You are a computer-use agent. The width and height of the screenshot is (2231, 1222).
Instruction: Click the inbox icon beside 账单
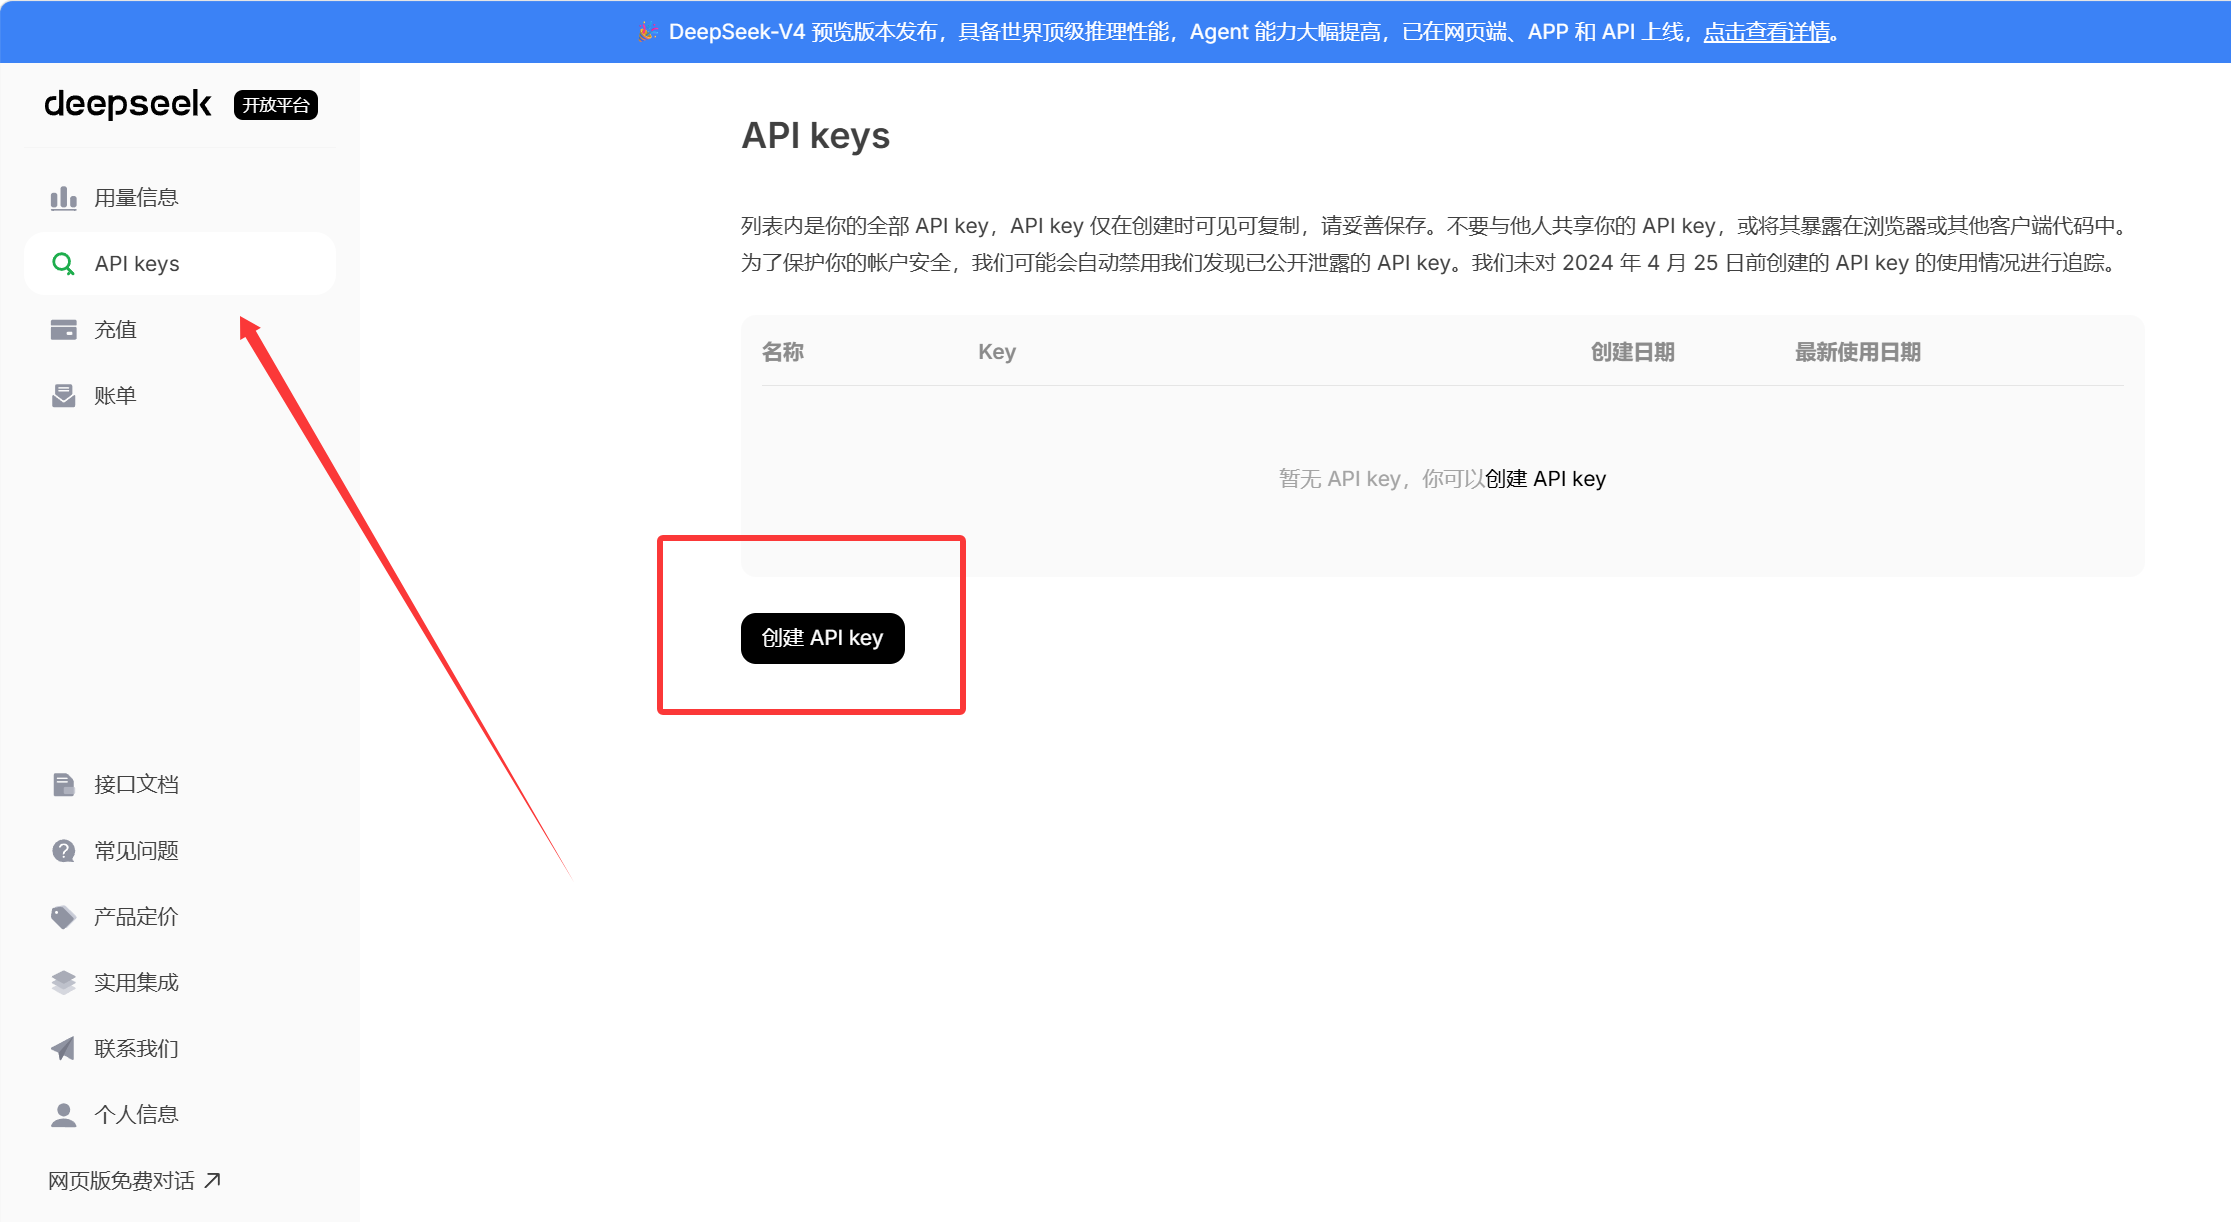click(x=63, y=396)
